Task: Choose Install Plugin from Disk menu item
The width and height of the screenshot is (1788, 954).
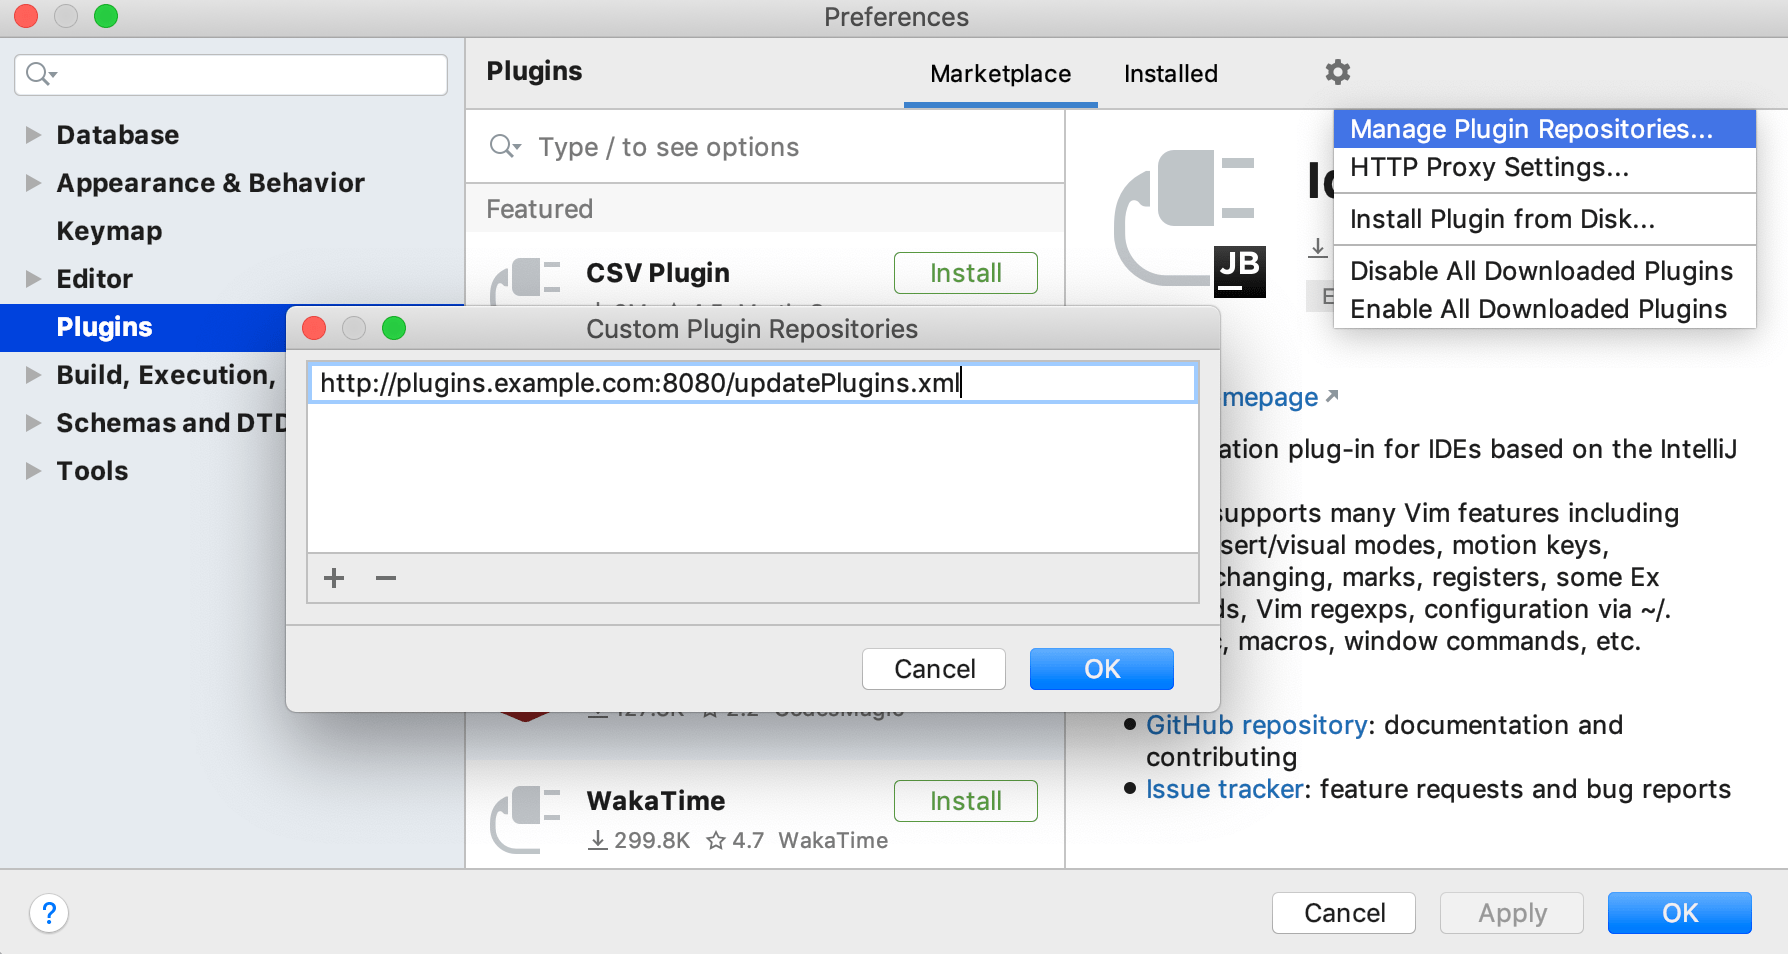Action: tap(1502, 219)
